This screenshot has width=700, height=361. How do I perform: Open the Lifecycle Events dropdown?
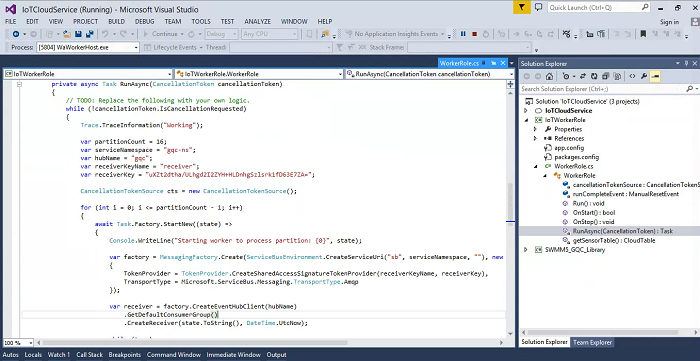tap(175, 47)
